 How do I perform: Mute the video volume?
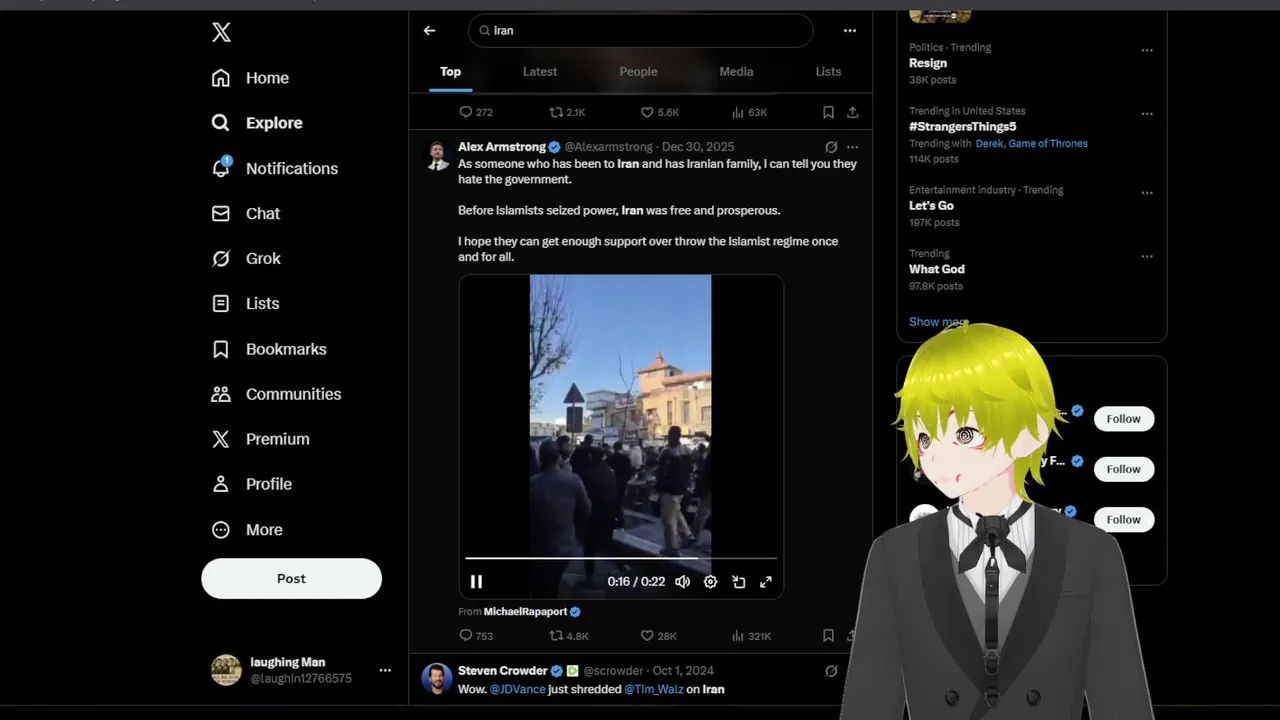click(x=682, y=582)
